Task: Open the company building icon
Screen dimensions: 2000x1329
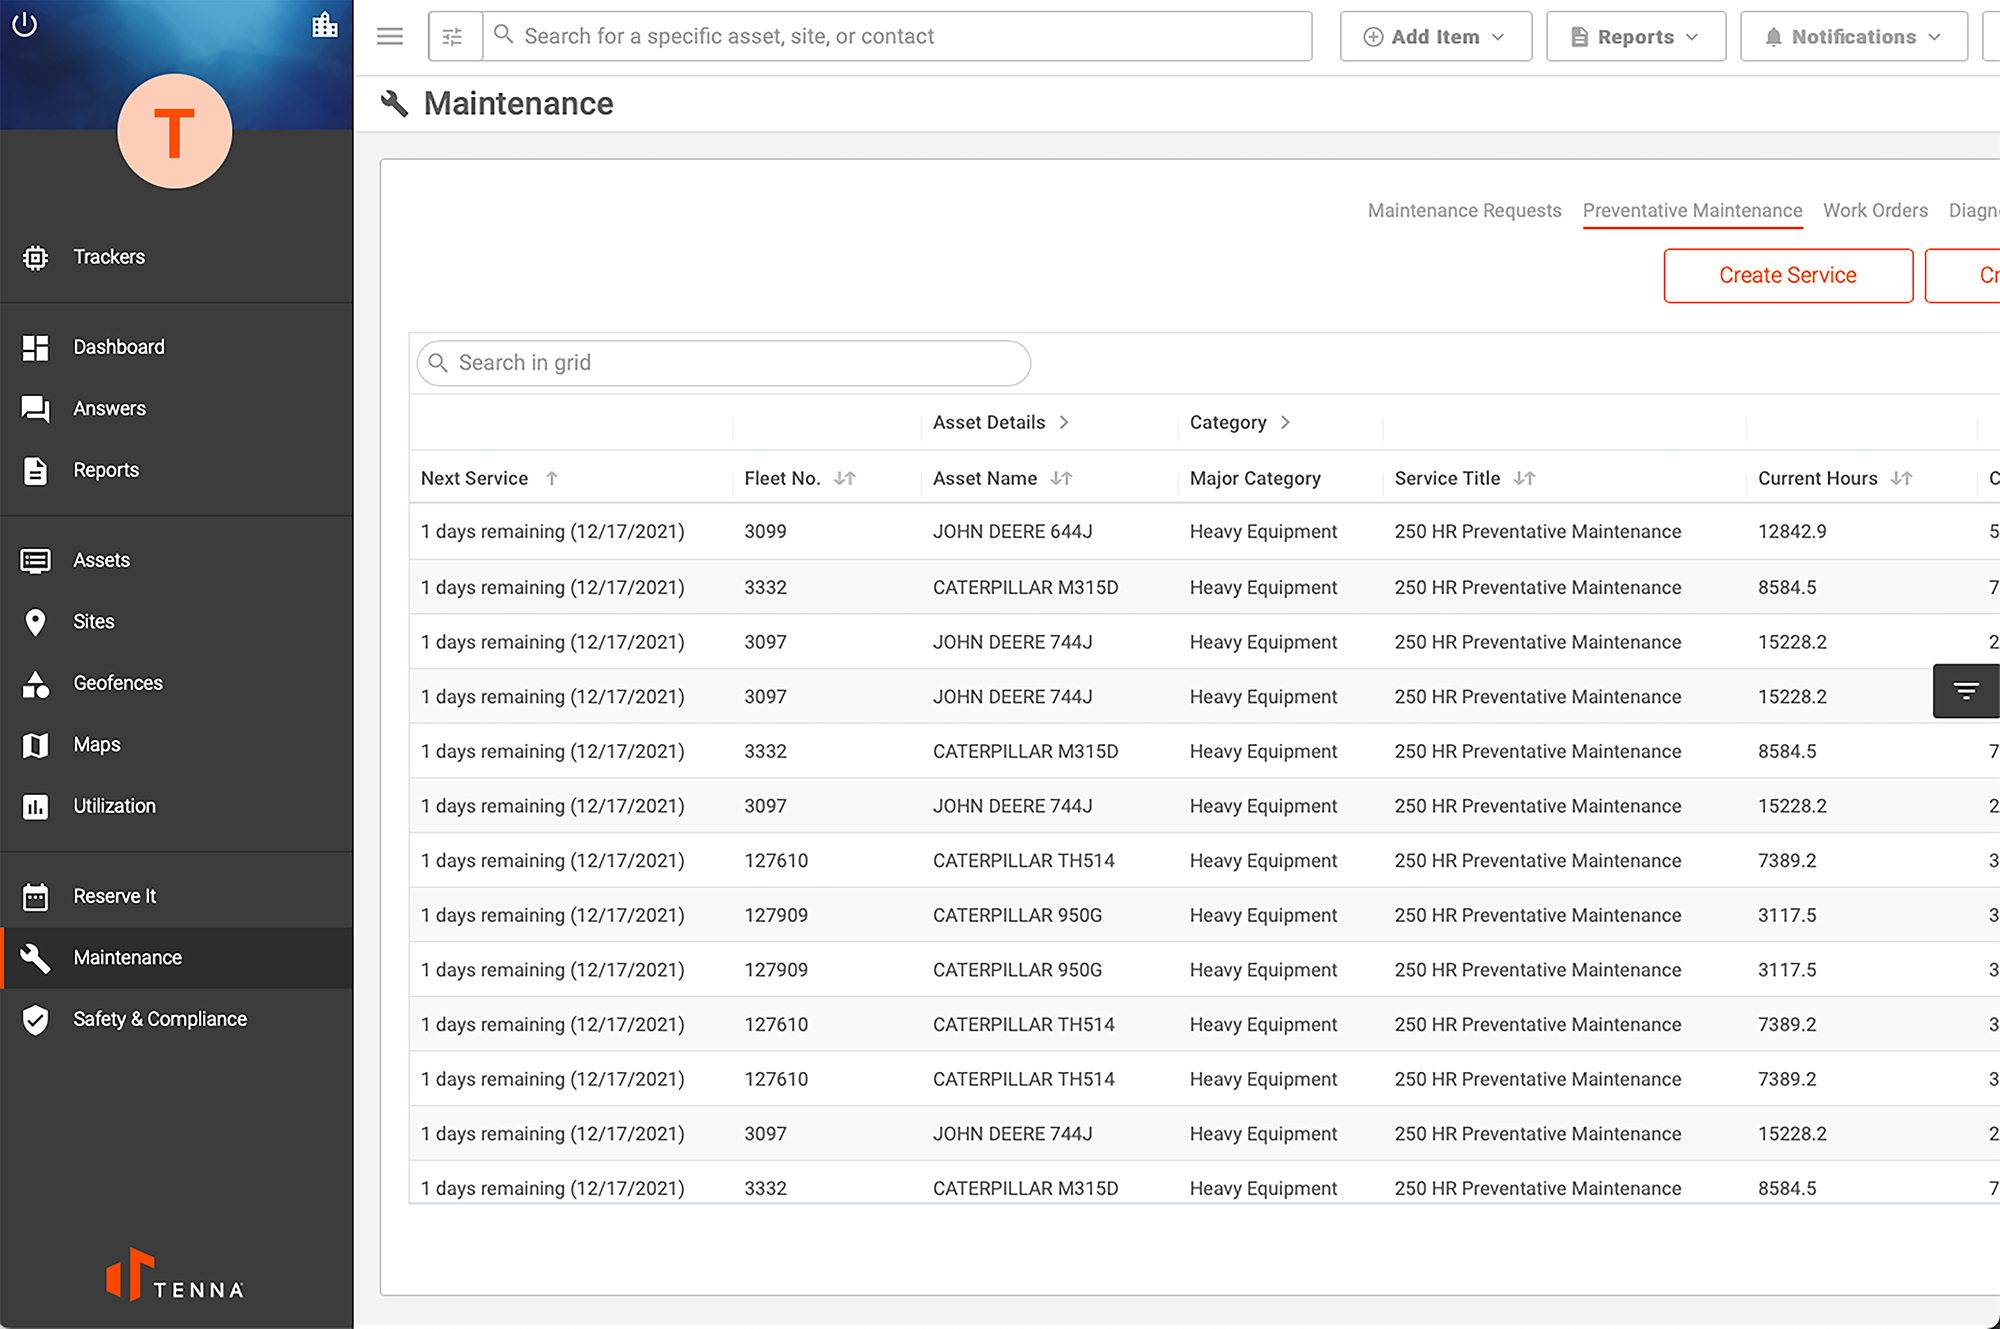Action: coord(325,24)
